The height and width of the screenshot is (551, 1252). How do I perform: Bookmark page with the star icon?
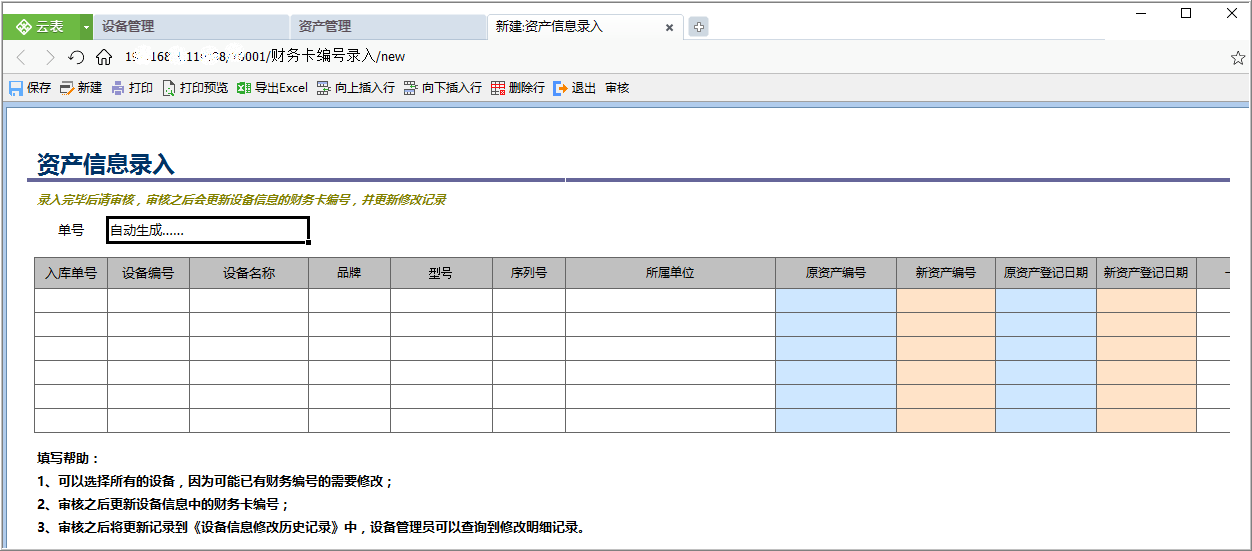point(1238,57)
